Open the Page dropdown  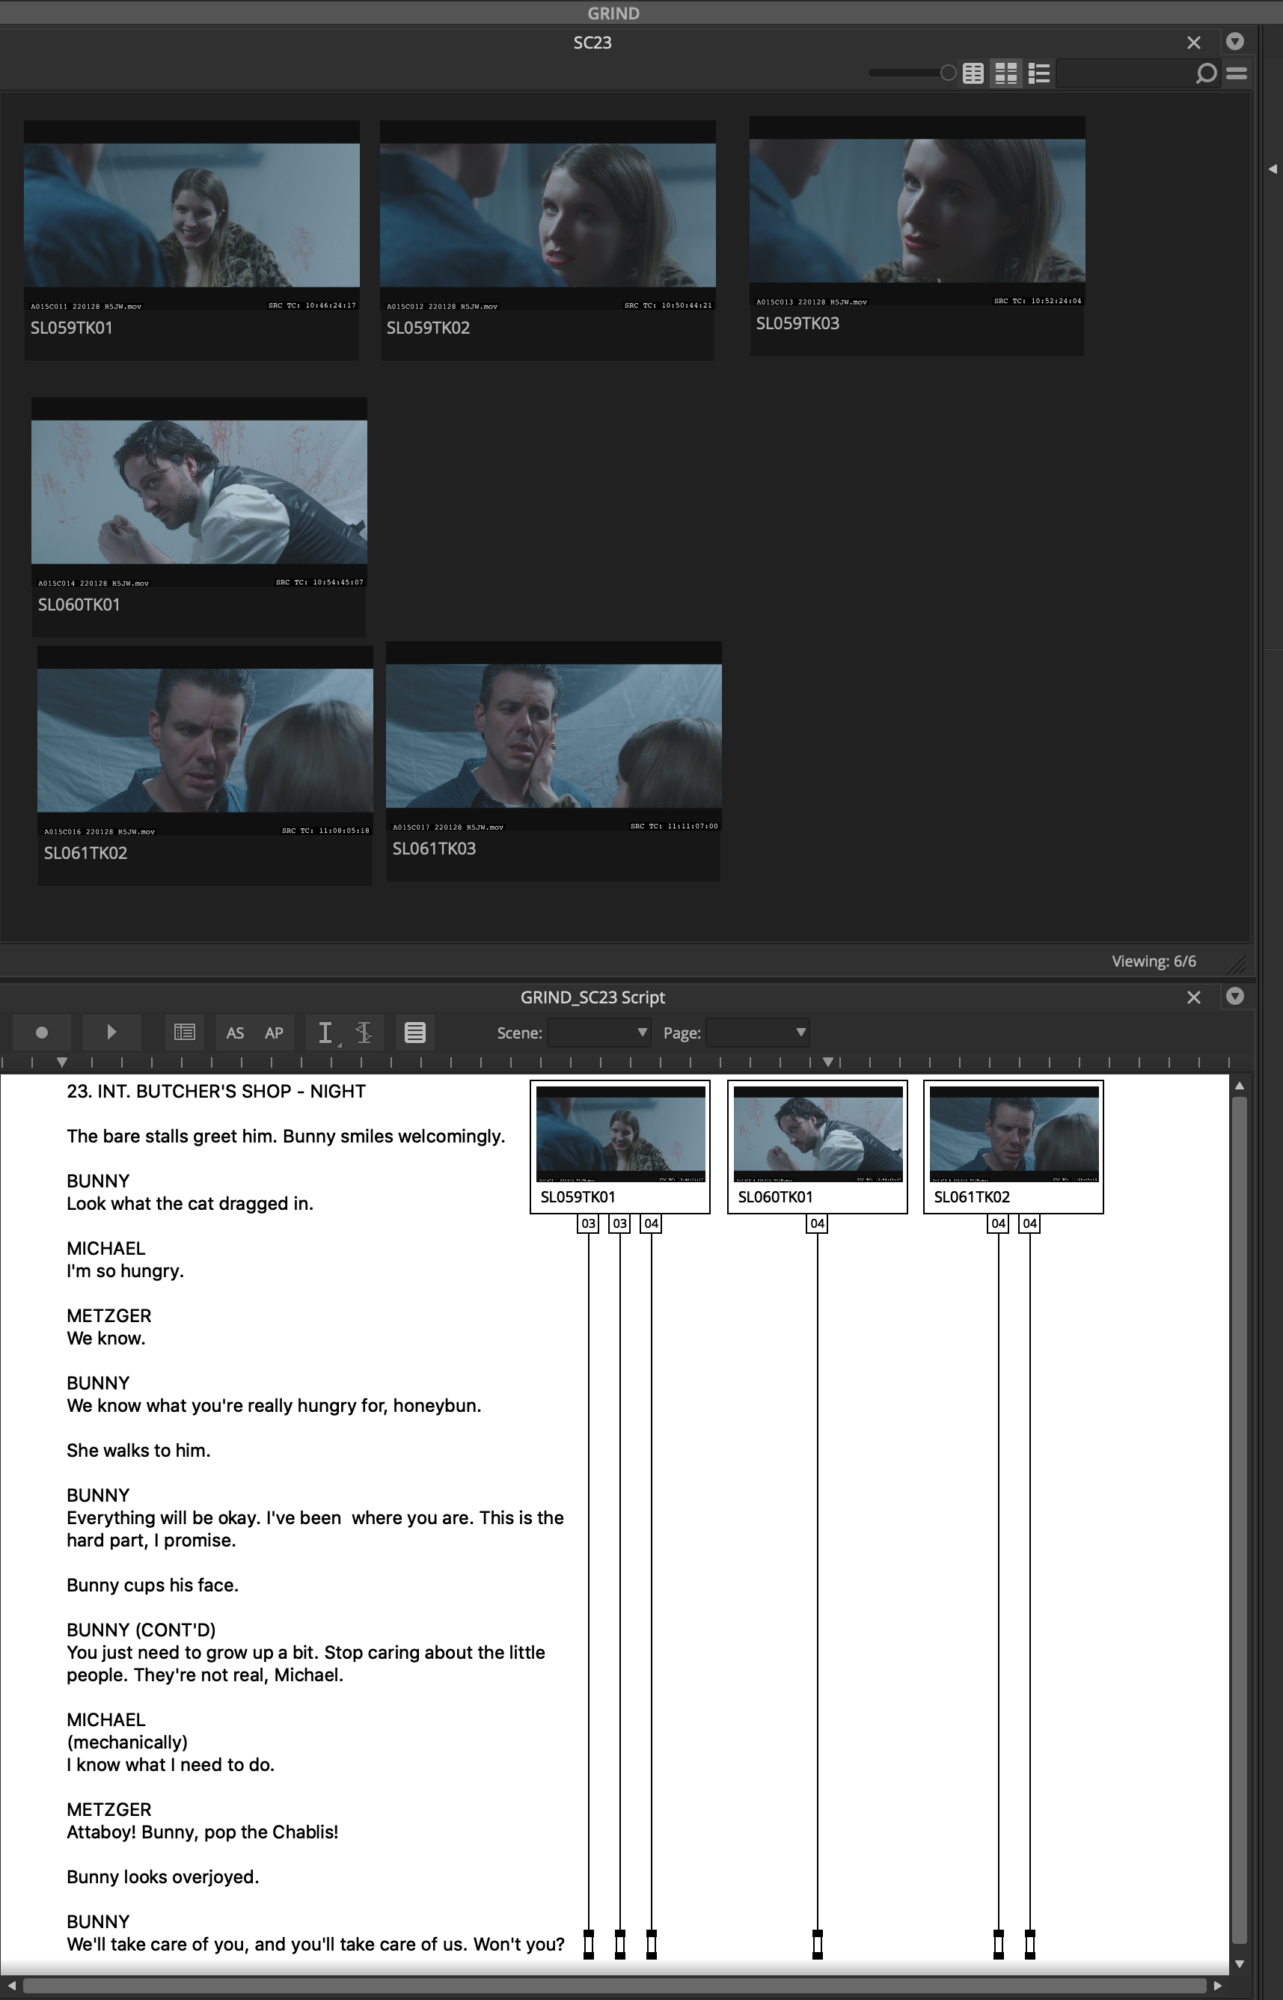coord(758,1033)
